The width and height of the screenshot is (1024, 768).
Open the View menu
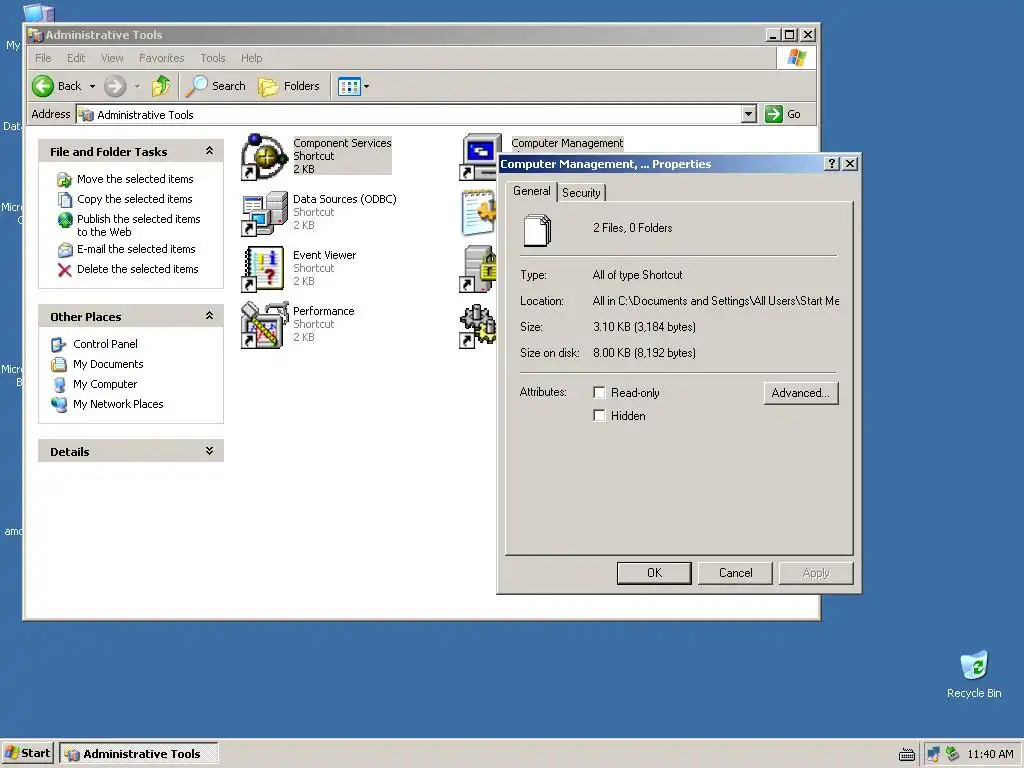112,58
